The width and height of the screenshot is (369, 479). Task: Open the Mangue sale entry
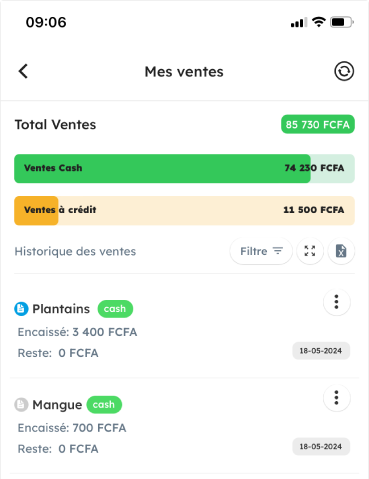coord(184,426)
